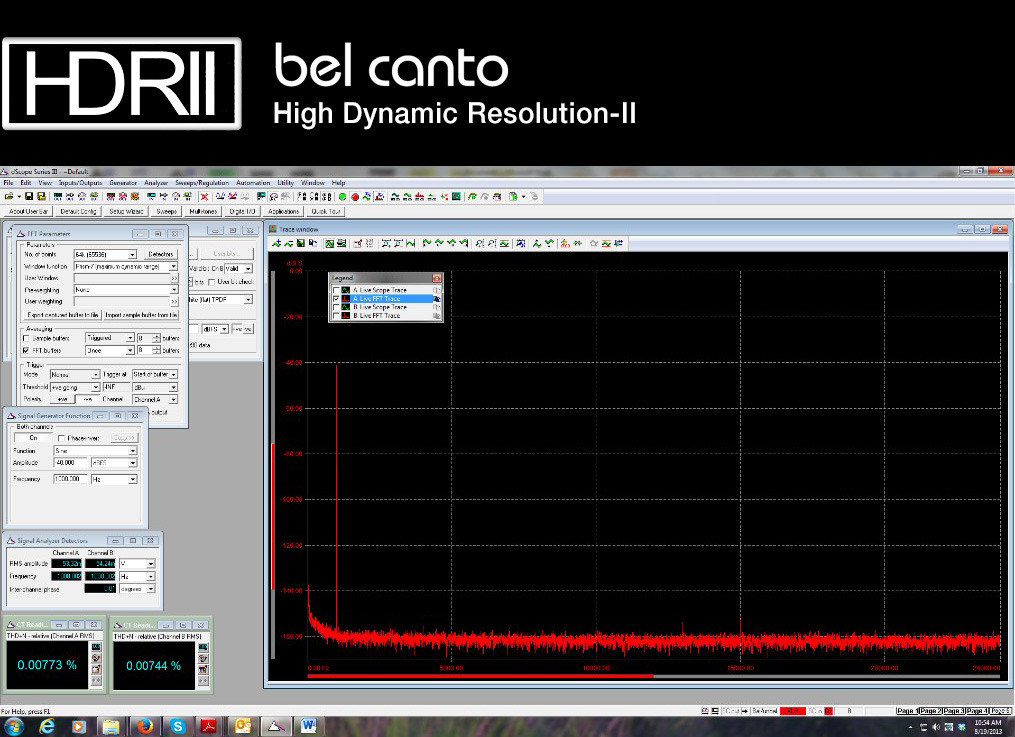Open the Preweighting dropdown

point(173,290)
